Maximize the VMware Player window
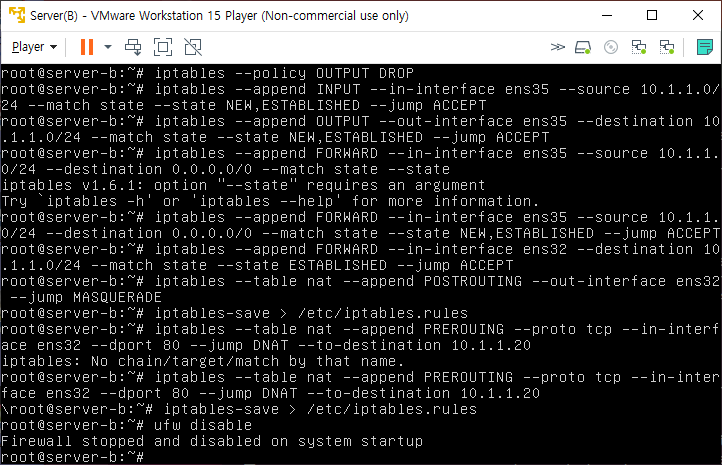Image resolution: width=722 pixels, height=465 pixels. tap(652, 15)
